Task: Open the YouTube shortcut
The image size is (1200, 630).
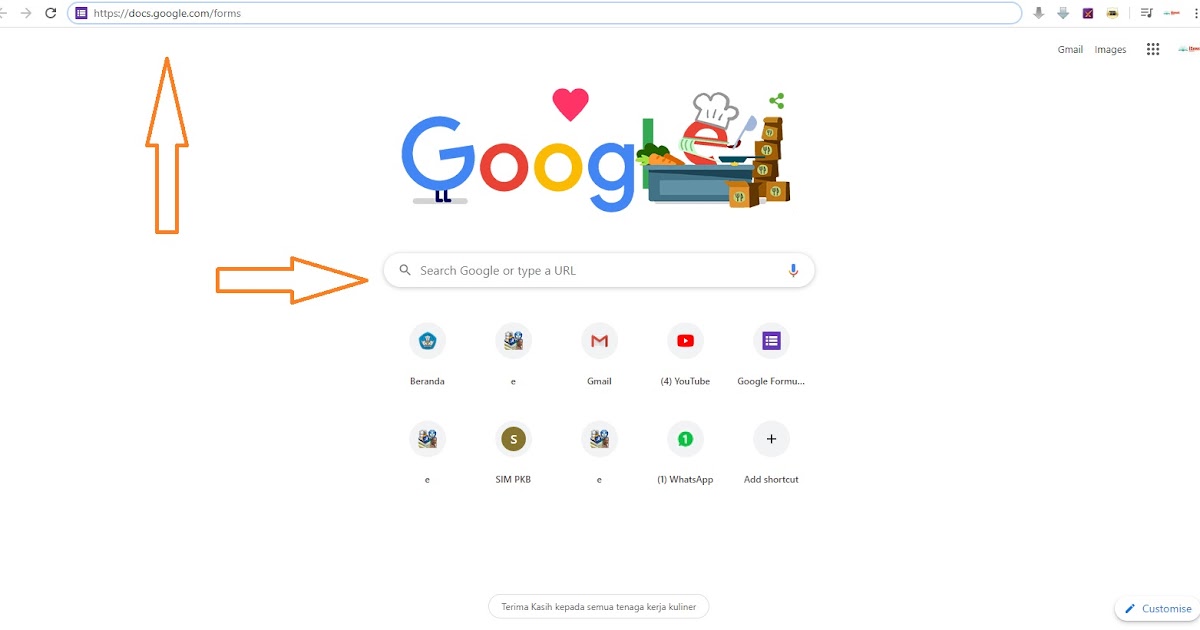Action: (x=685, y=355)
